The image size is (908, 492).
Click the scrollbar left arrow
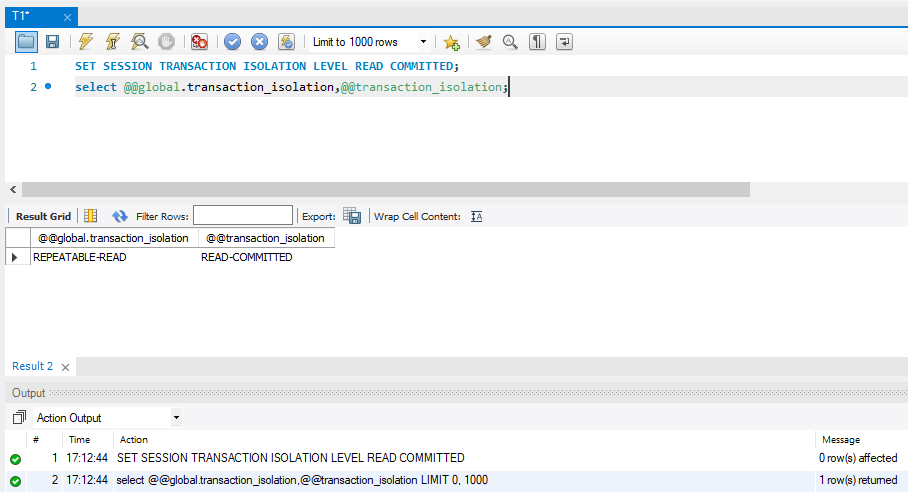(13, 189)
